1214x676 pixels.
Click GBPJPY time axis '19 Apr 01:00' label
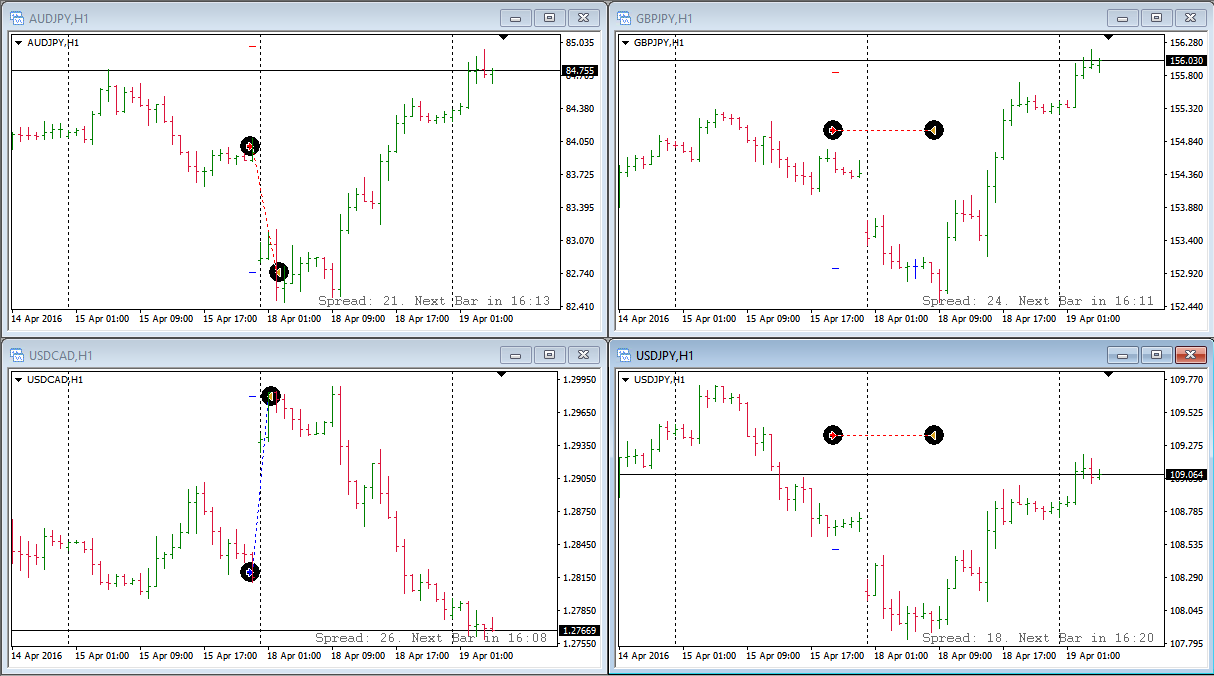click(x=1091, y=319)
